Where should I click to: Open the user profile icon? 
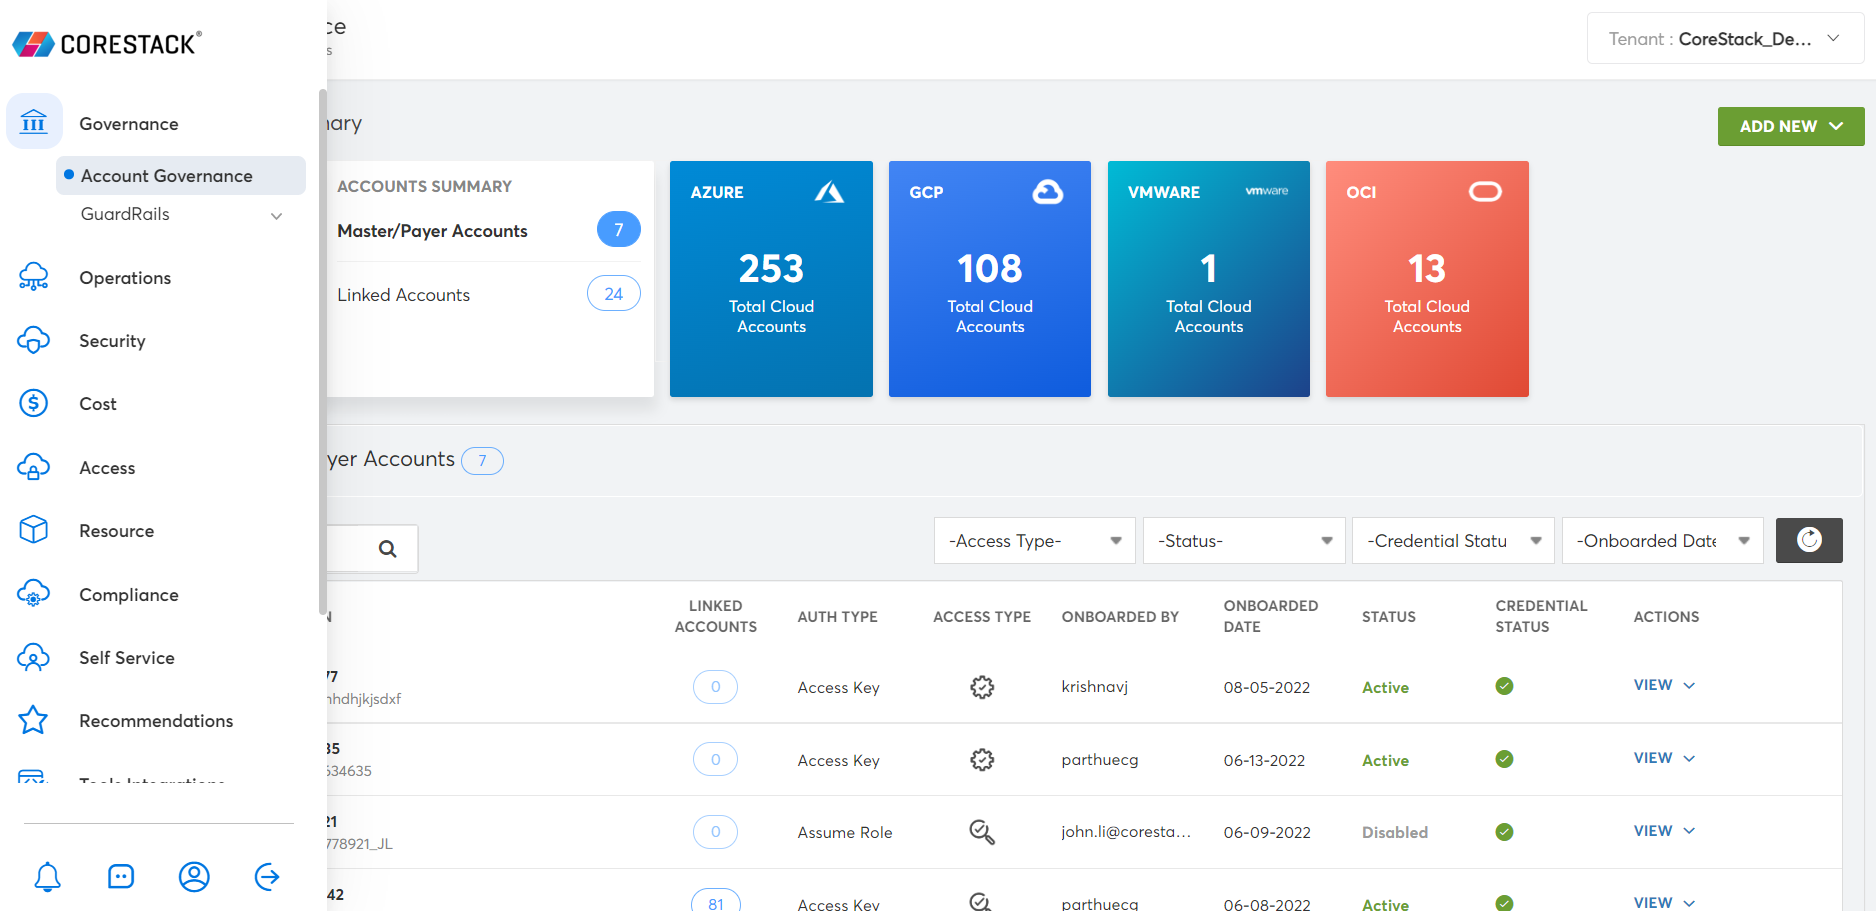(194, 877)
